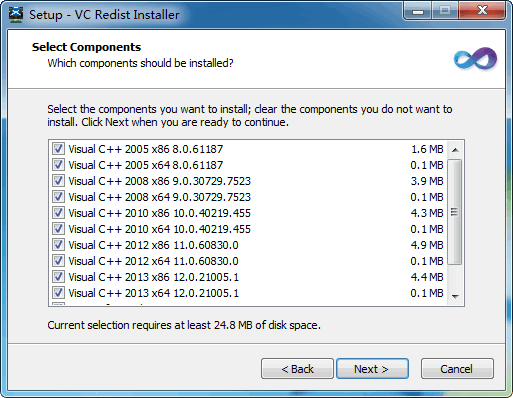Deselect Visual C++ 2010 x86 10.0.40219.455
The image size is (513, 398).
pyautogui.click(x=58, y=213)
